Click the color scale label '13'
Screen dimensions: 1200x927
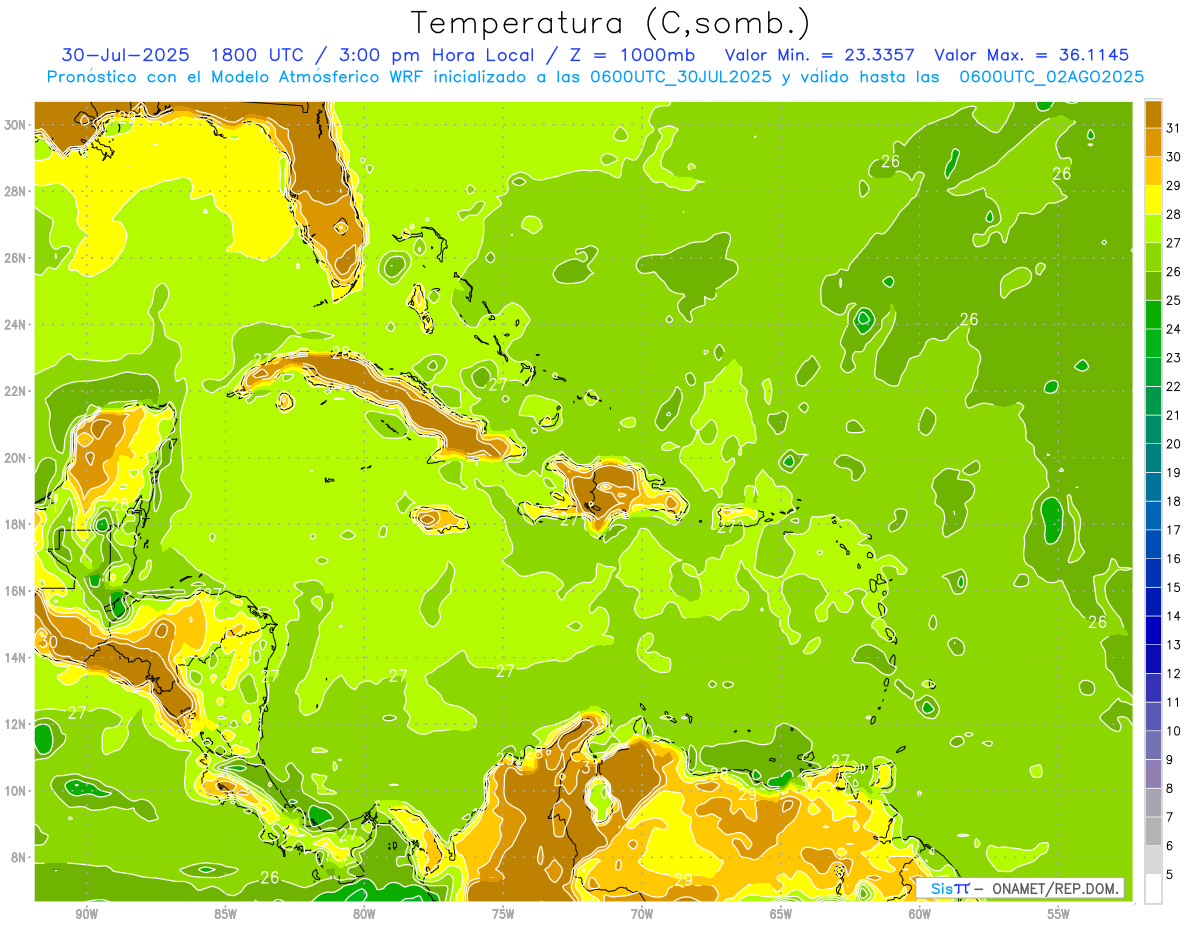point(1174,645)
